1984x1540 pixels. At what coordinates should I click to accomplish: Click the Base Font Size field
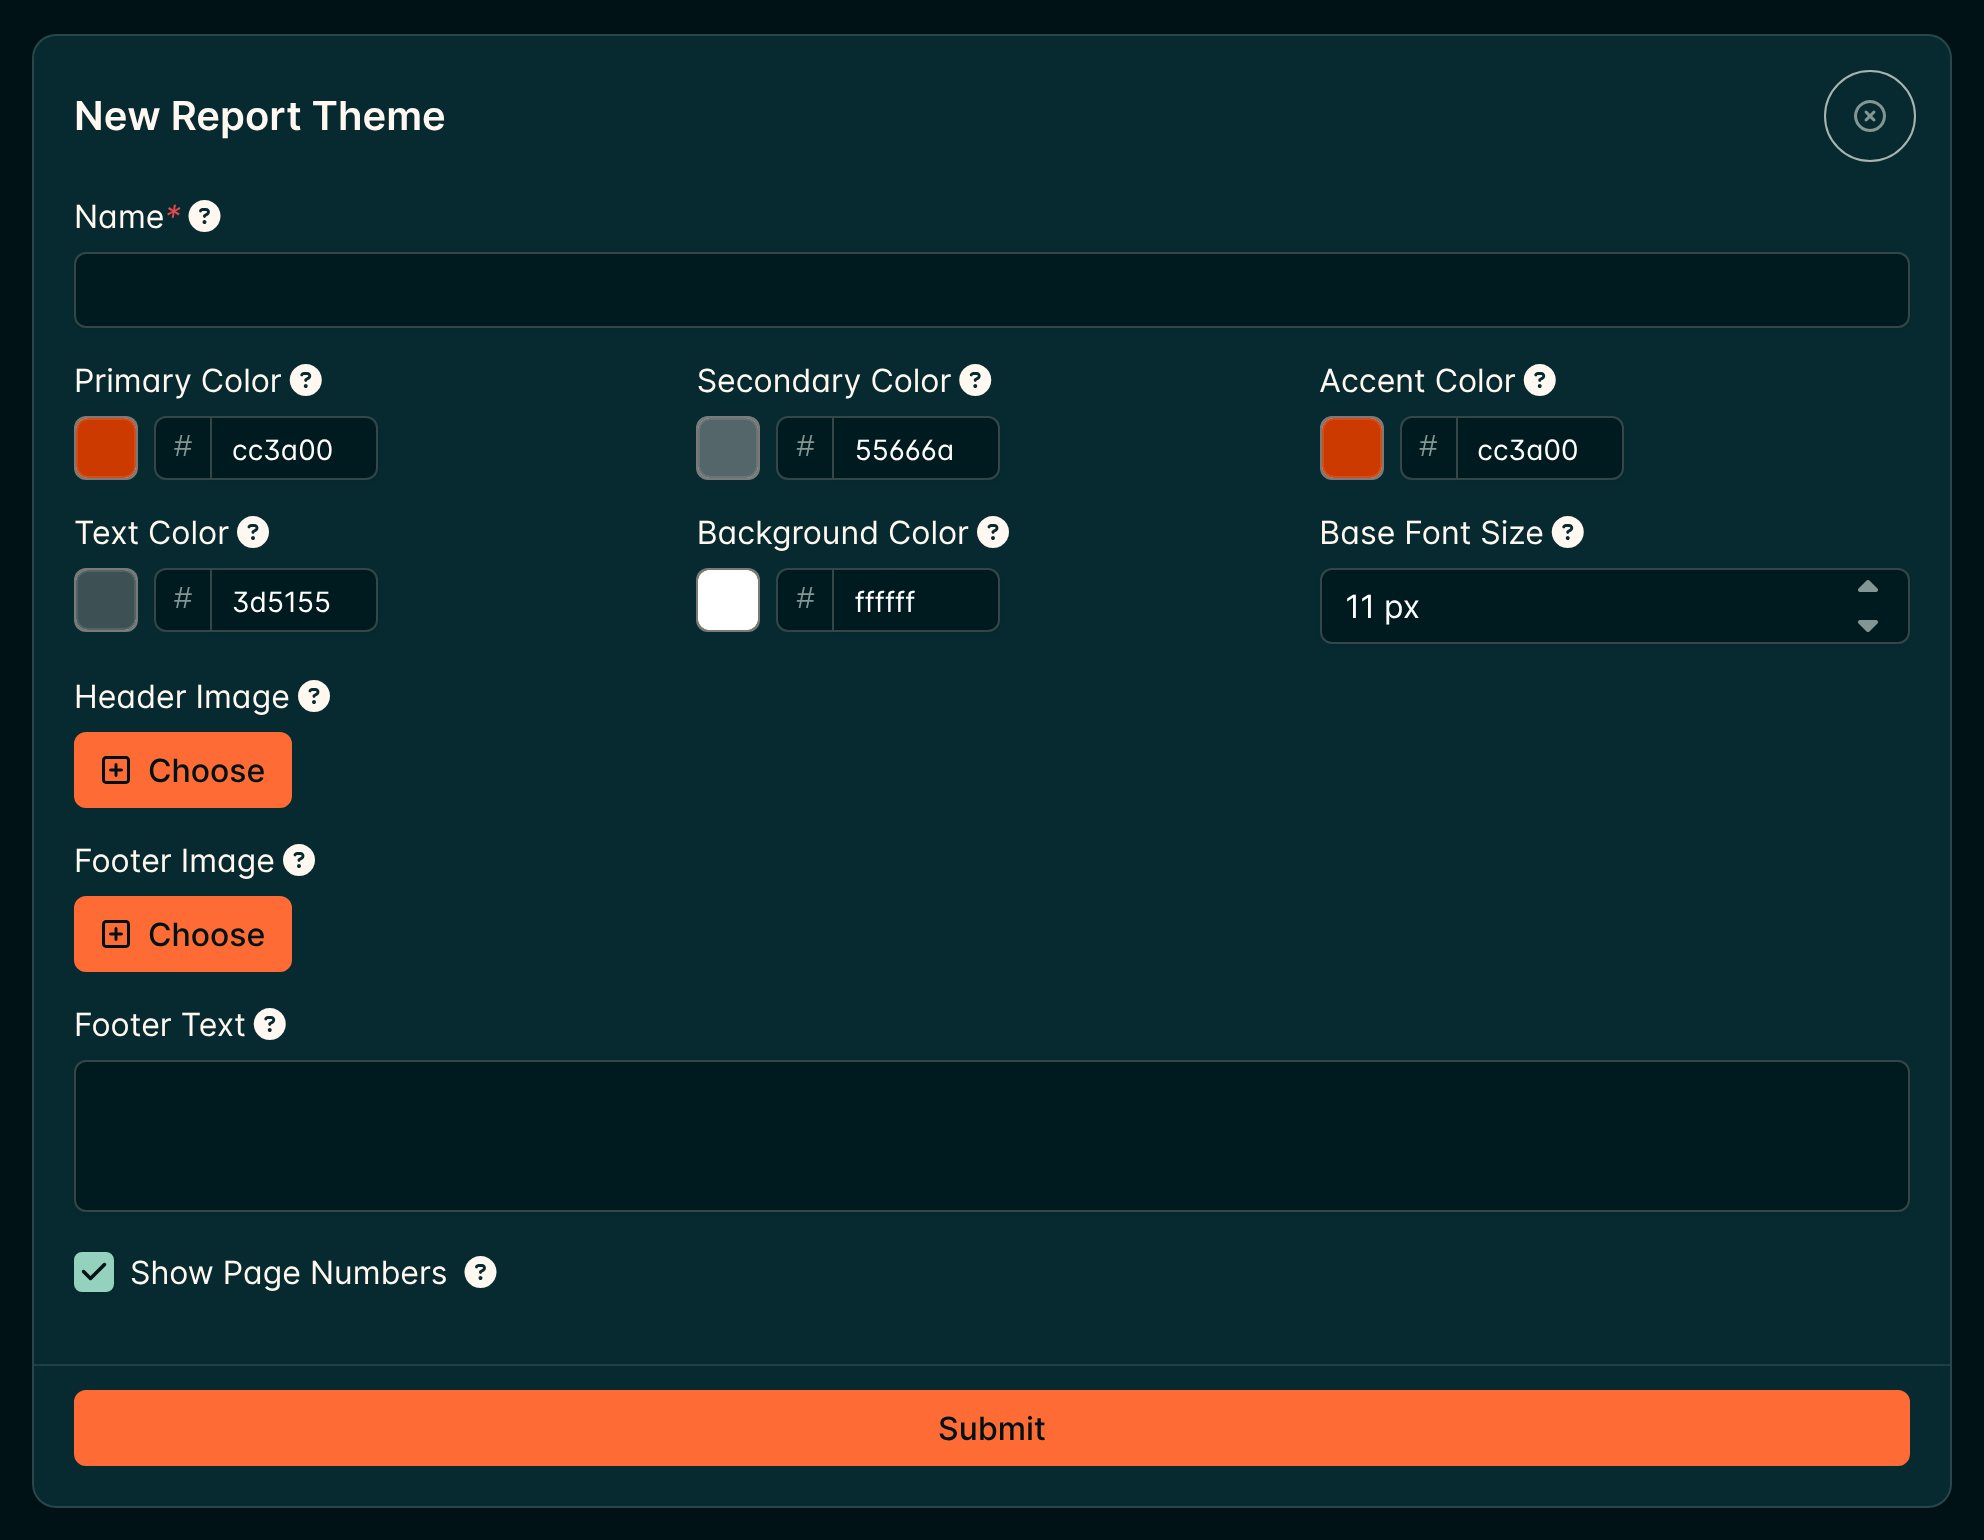(1614, 606)
